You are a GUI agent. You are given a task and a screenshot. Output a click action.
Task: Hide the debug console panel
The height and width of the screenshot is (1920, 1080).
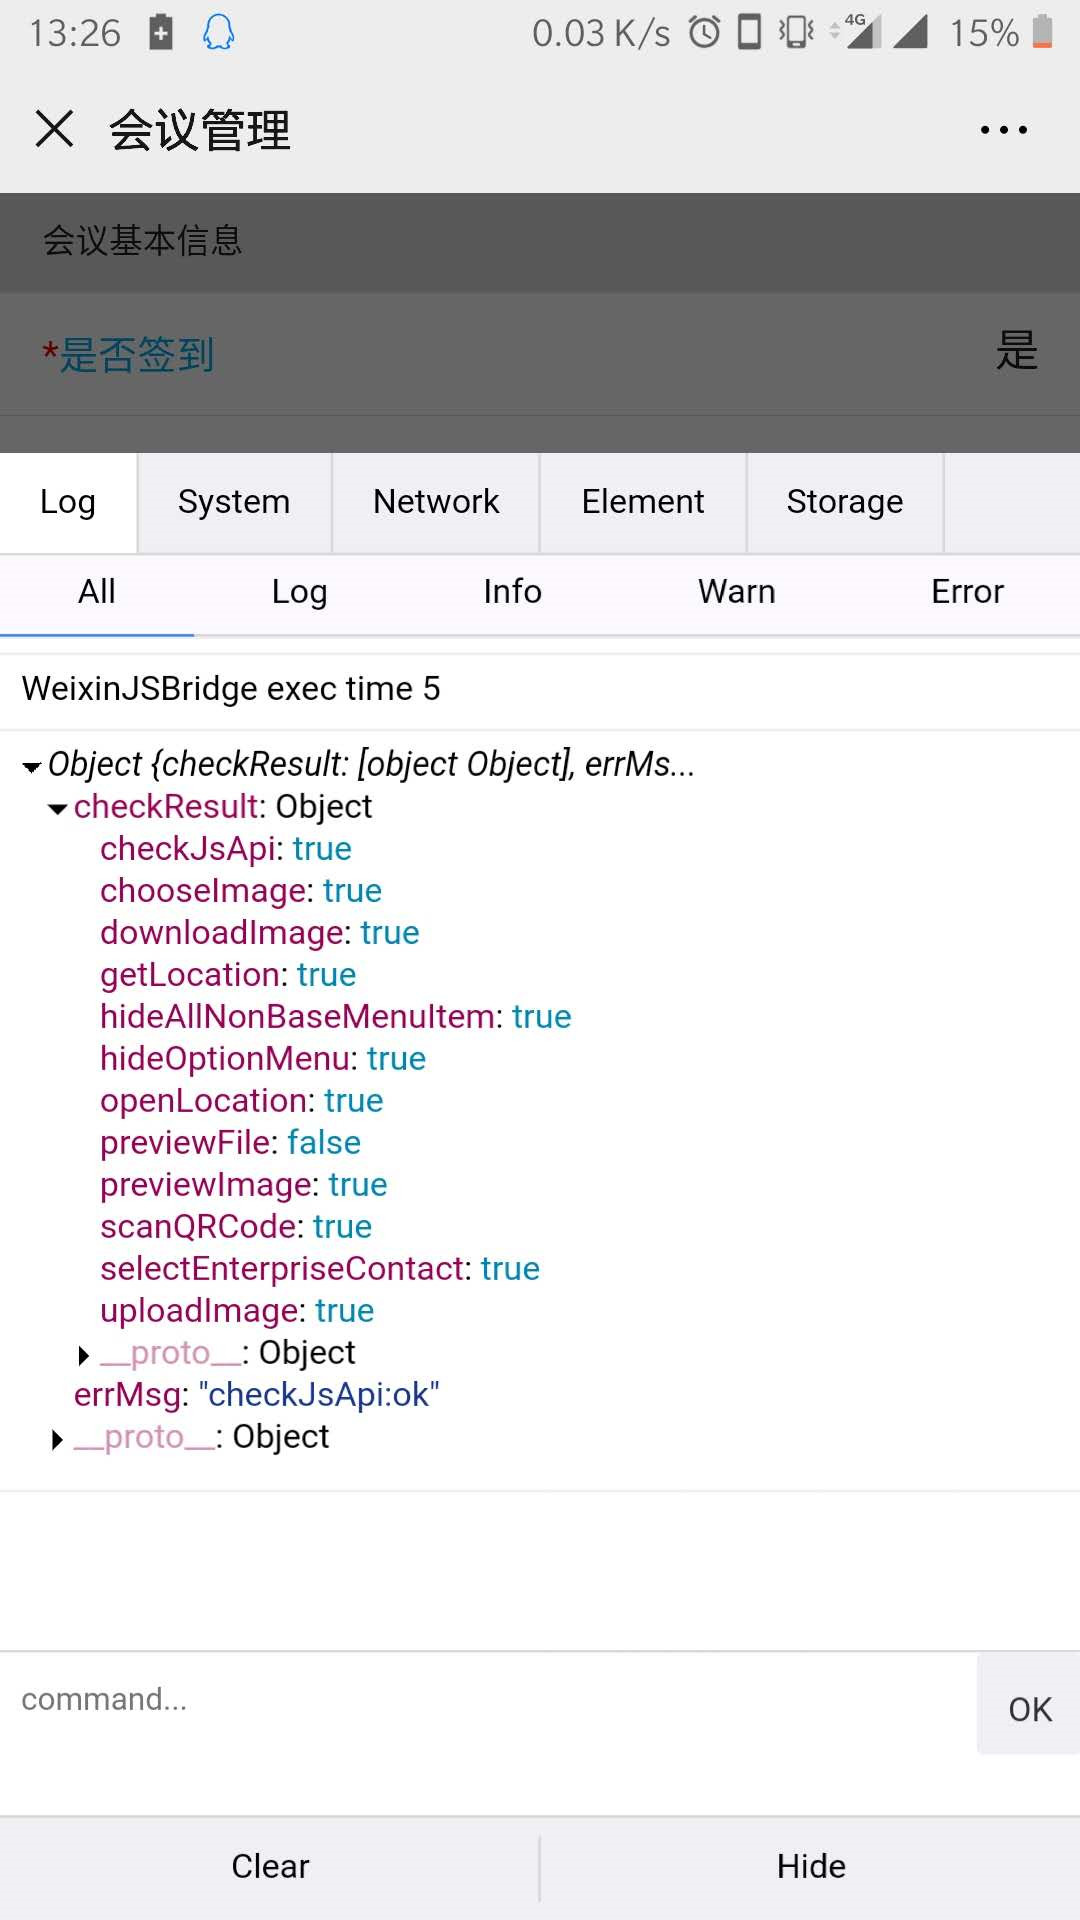tap(811, 1866)
